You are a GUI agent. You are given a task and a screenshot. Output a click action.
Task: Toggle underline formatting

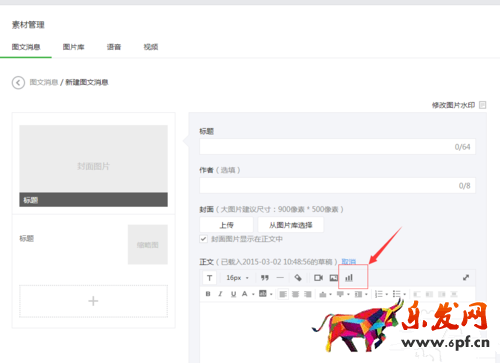click(233, 294)
